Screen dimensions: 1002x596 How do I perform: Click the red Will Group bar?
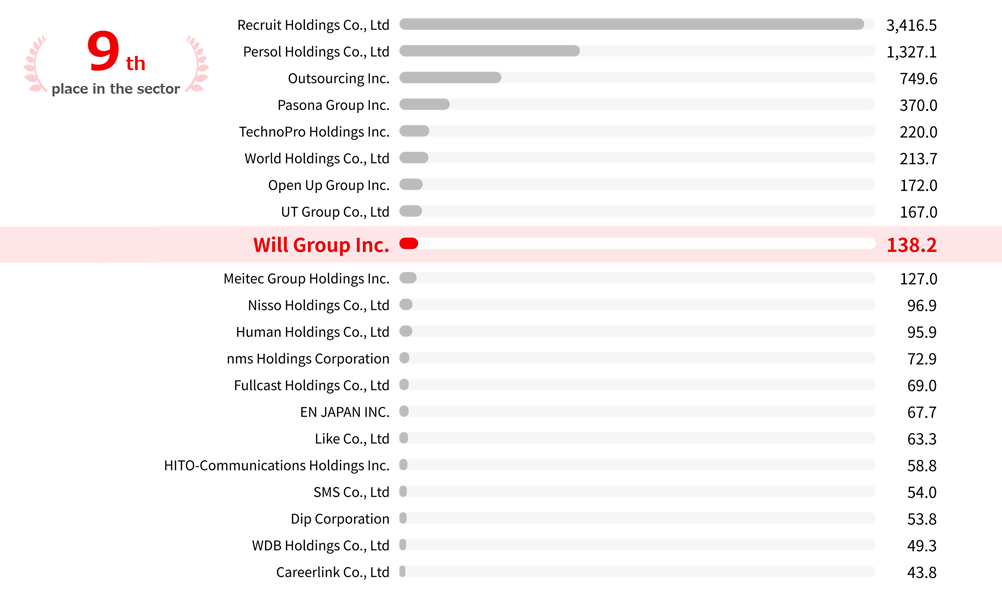[x=409, y=243]
